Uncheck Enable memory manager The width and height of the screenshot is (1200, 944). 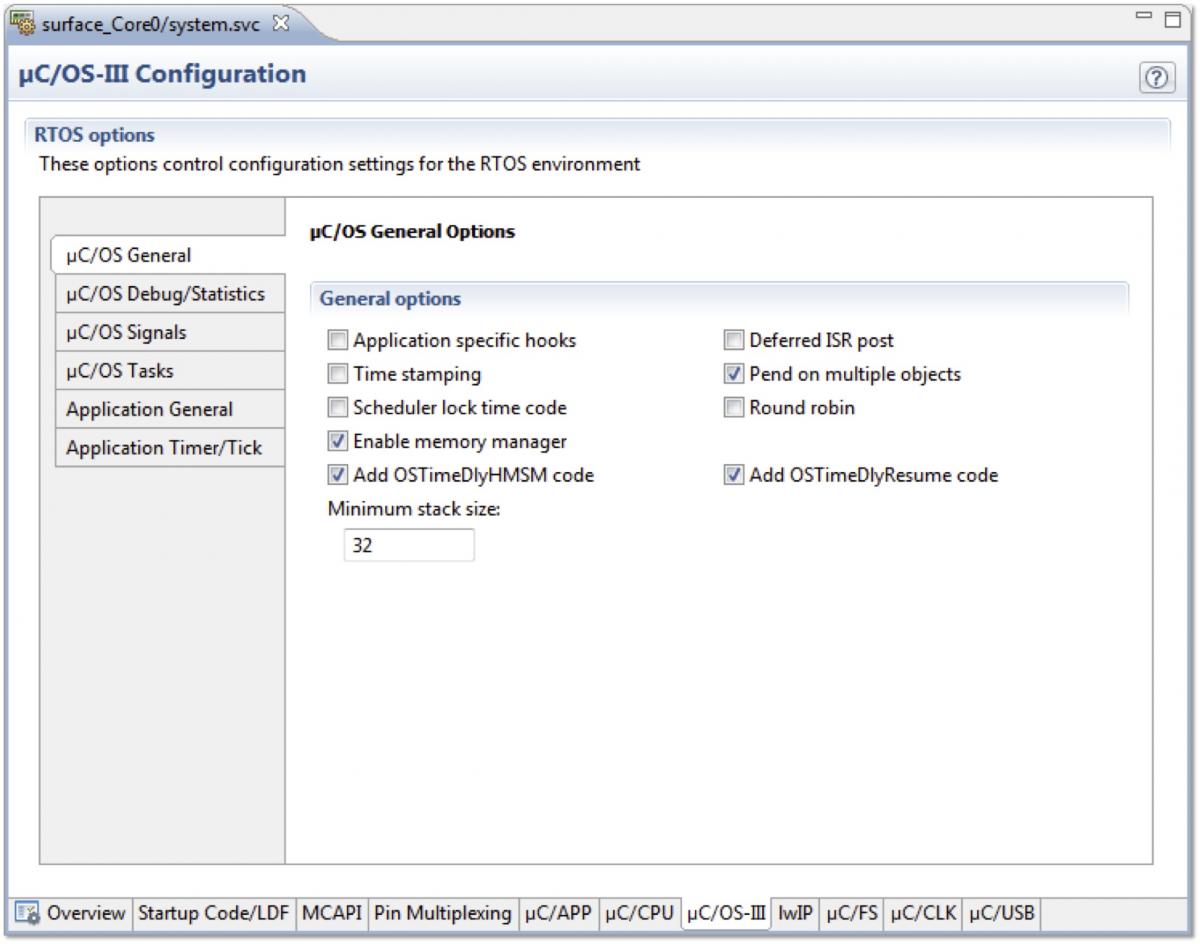point(339,441)
